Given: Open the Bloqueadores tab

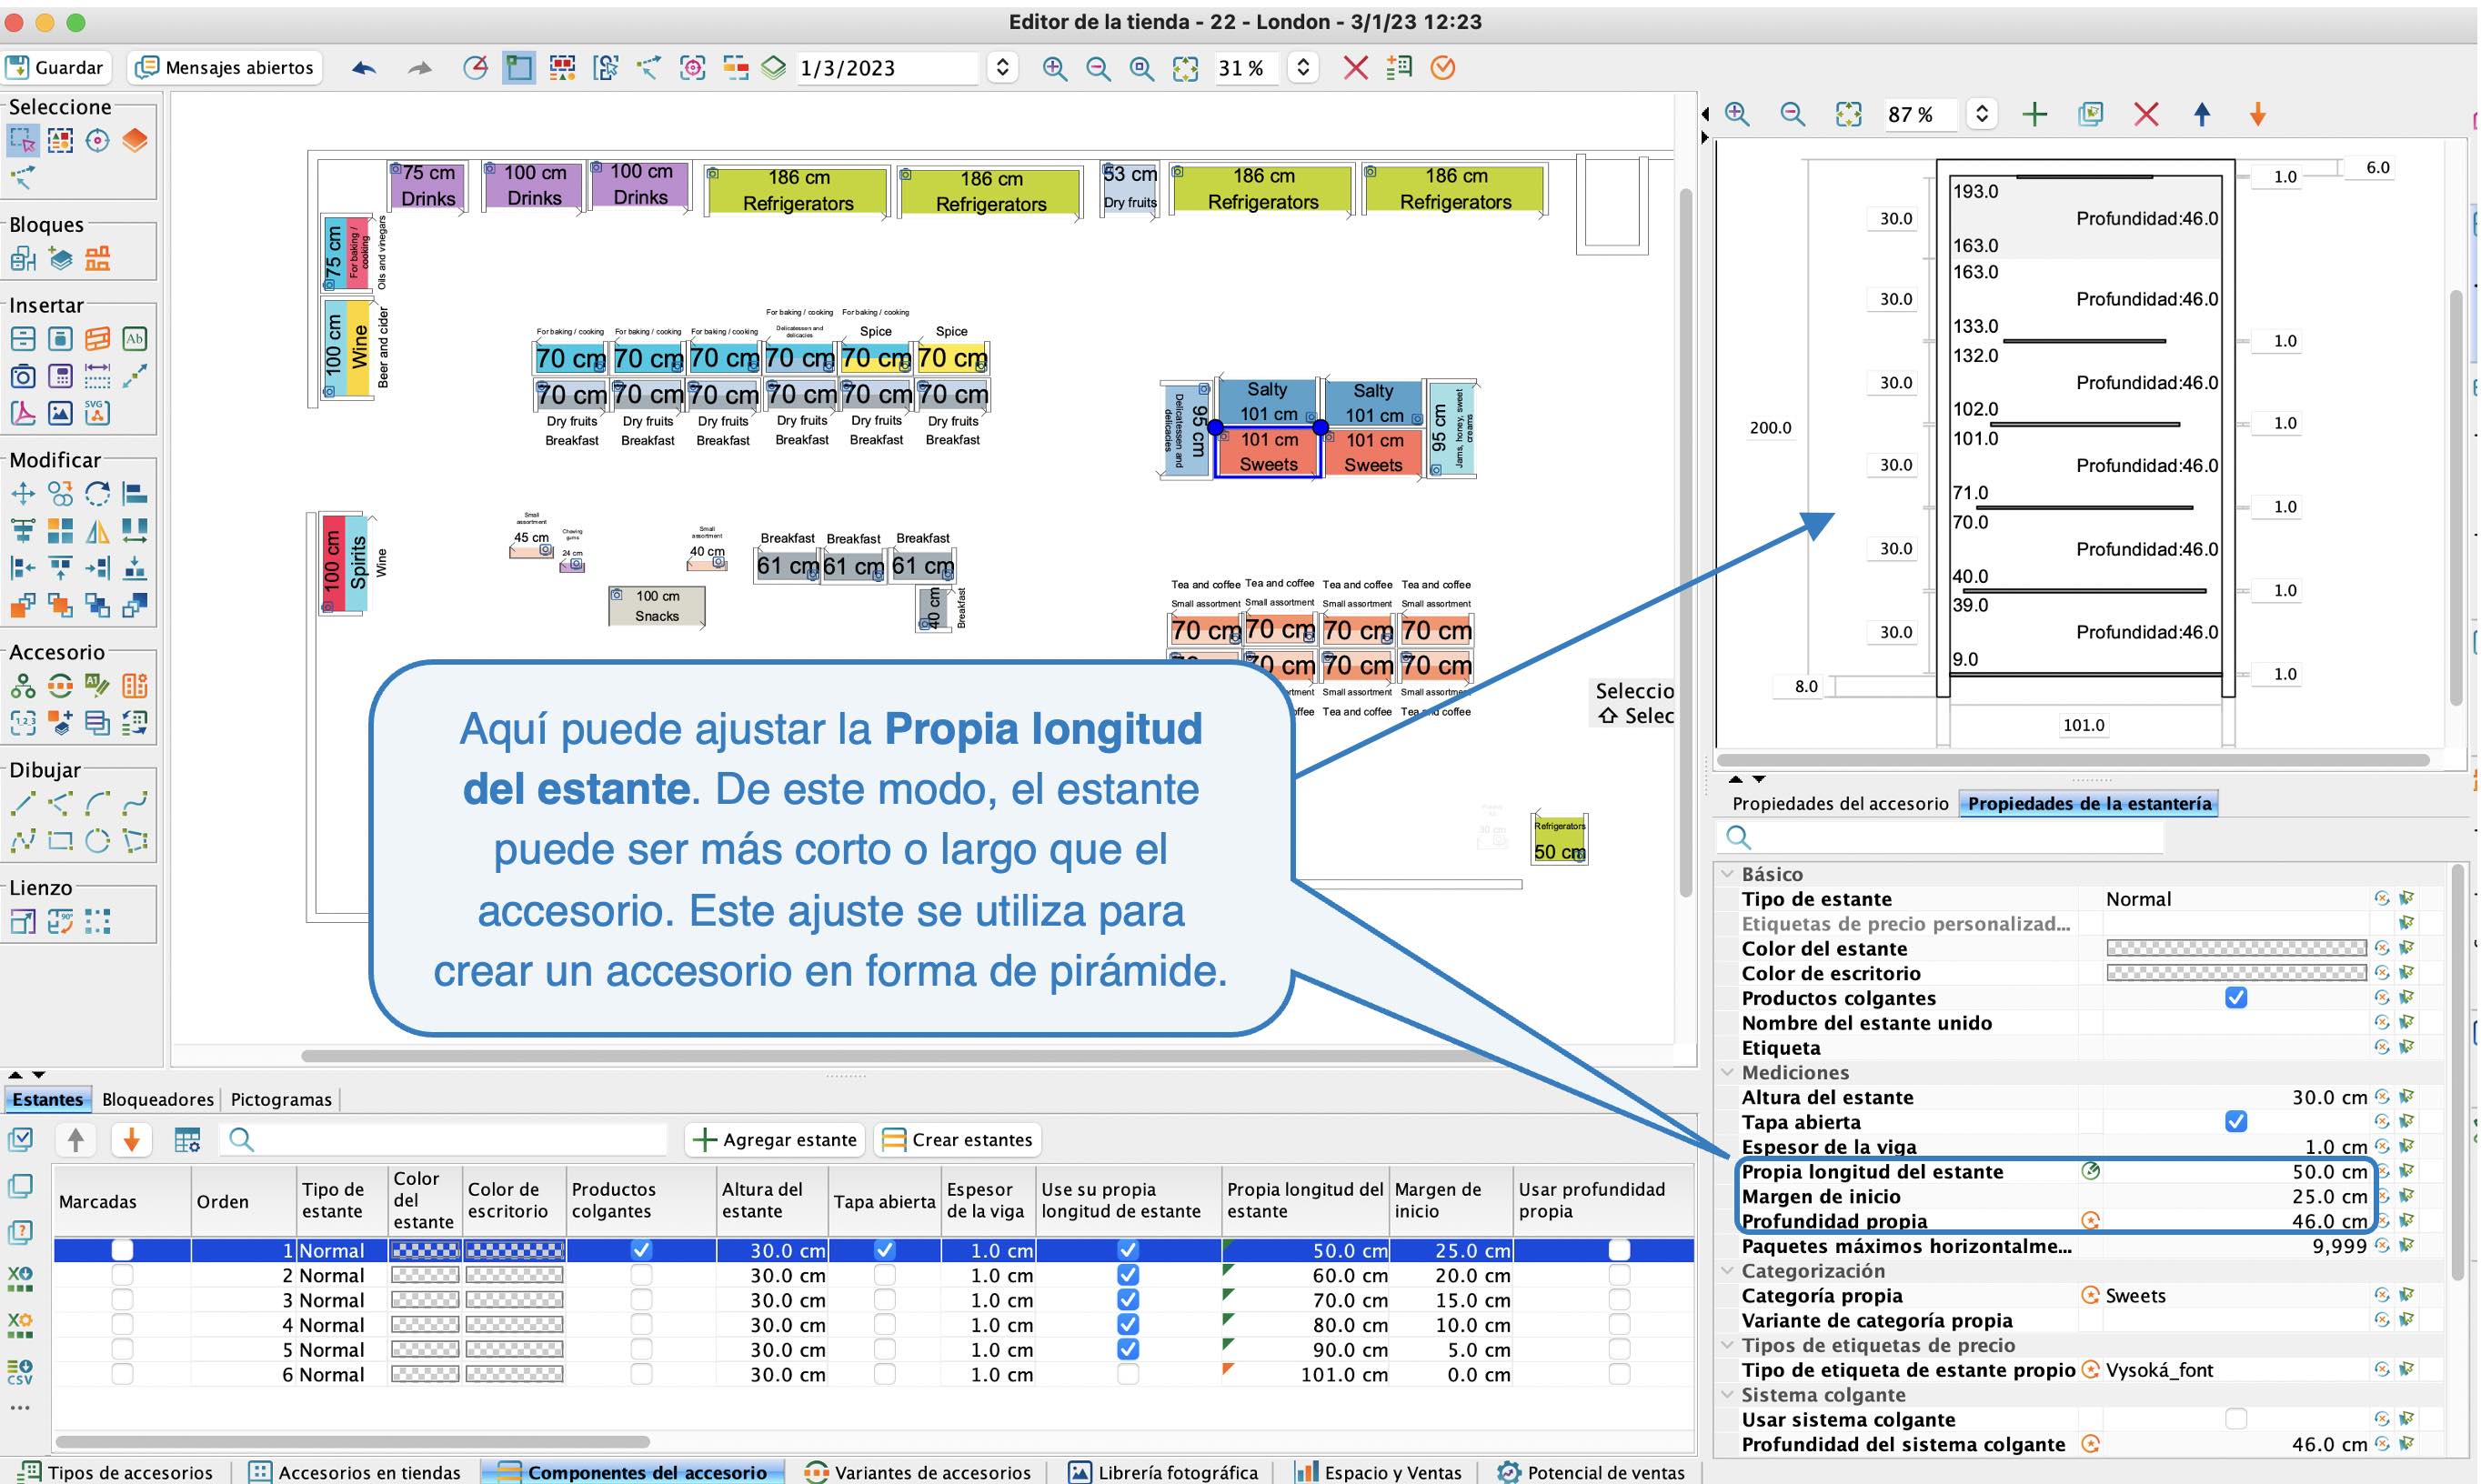Looking at the screenshot, I should click(x=158, y=1099).
